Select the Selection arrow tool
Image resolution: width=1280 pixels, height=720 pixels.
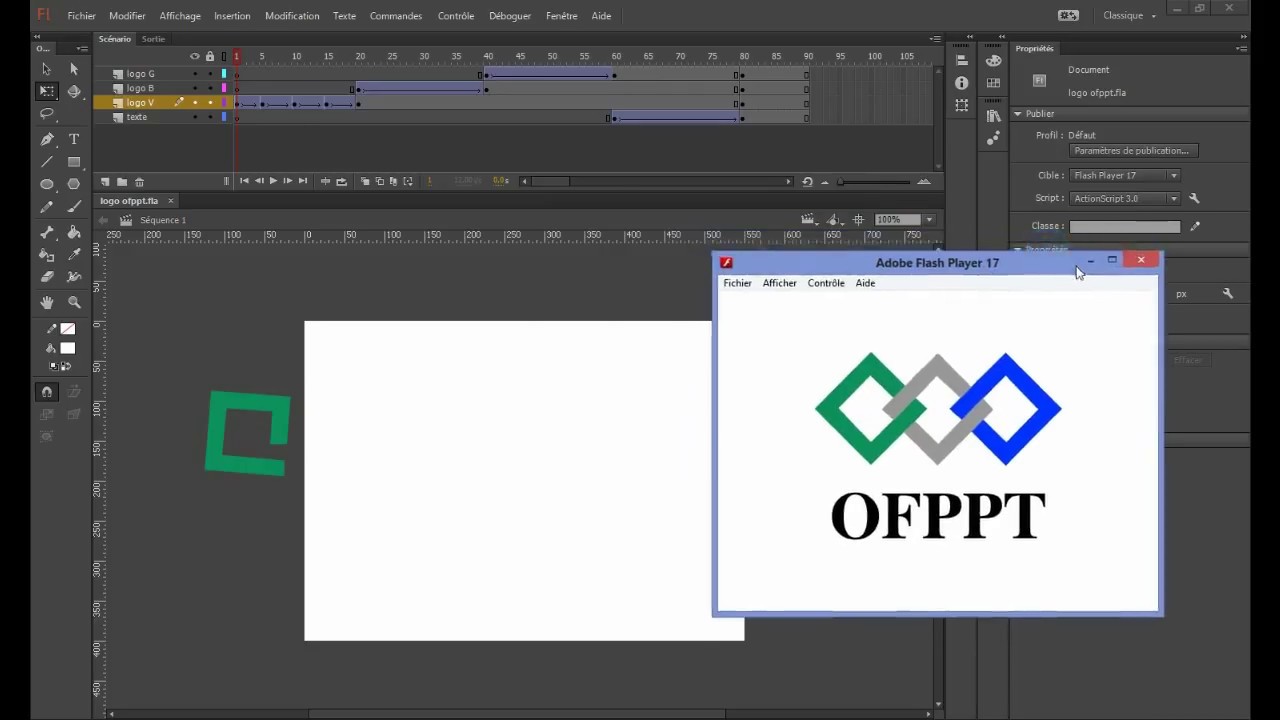coord(46,69)
